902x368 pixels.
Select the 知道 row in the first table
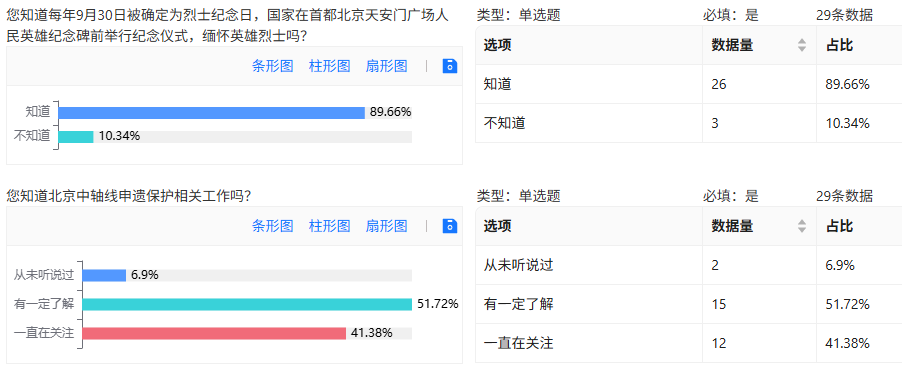click(x=689, y=85)
